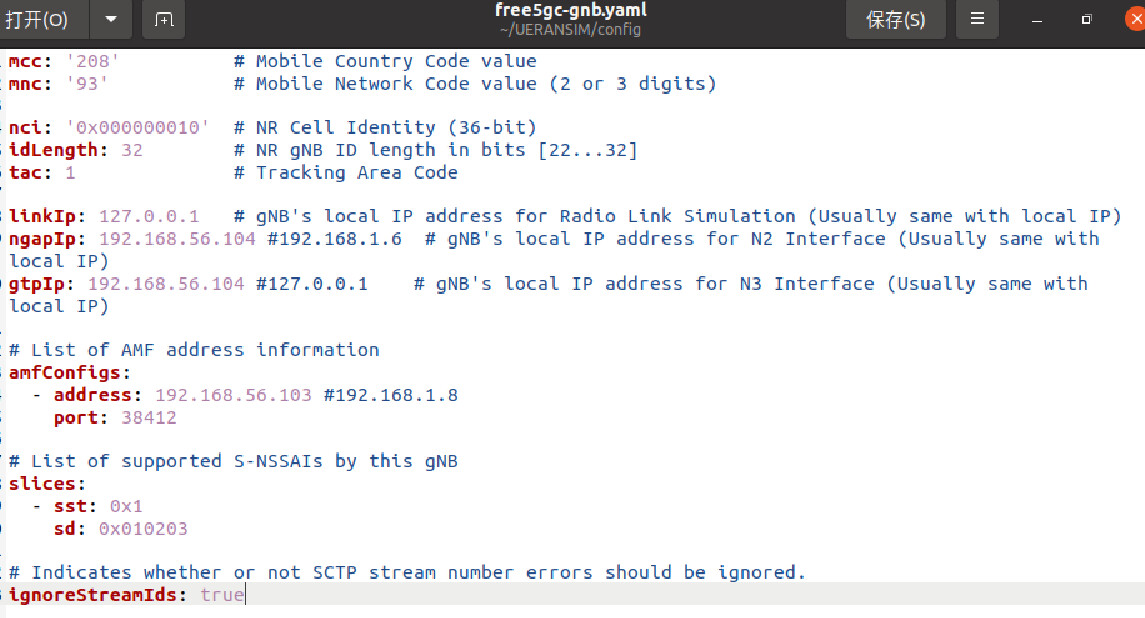Save the file with 保存(S)
The height and width of the screenshot is (618, 1145).
click(895, 20)
